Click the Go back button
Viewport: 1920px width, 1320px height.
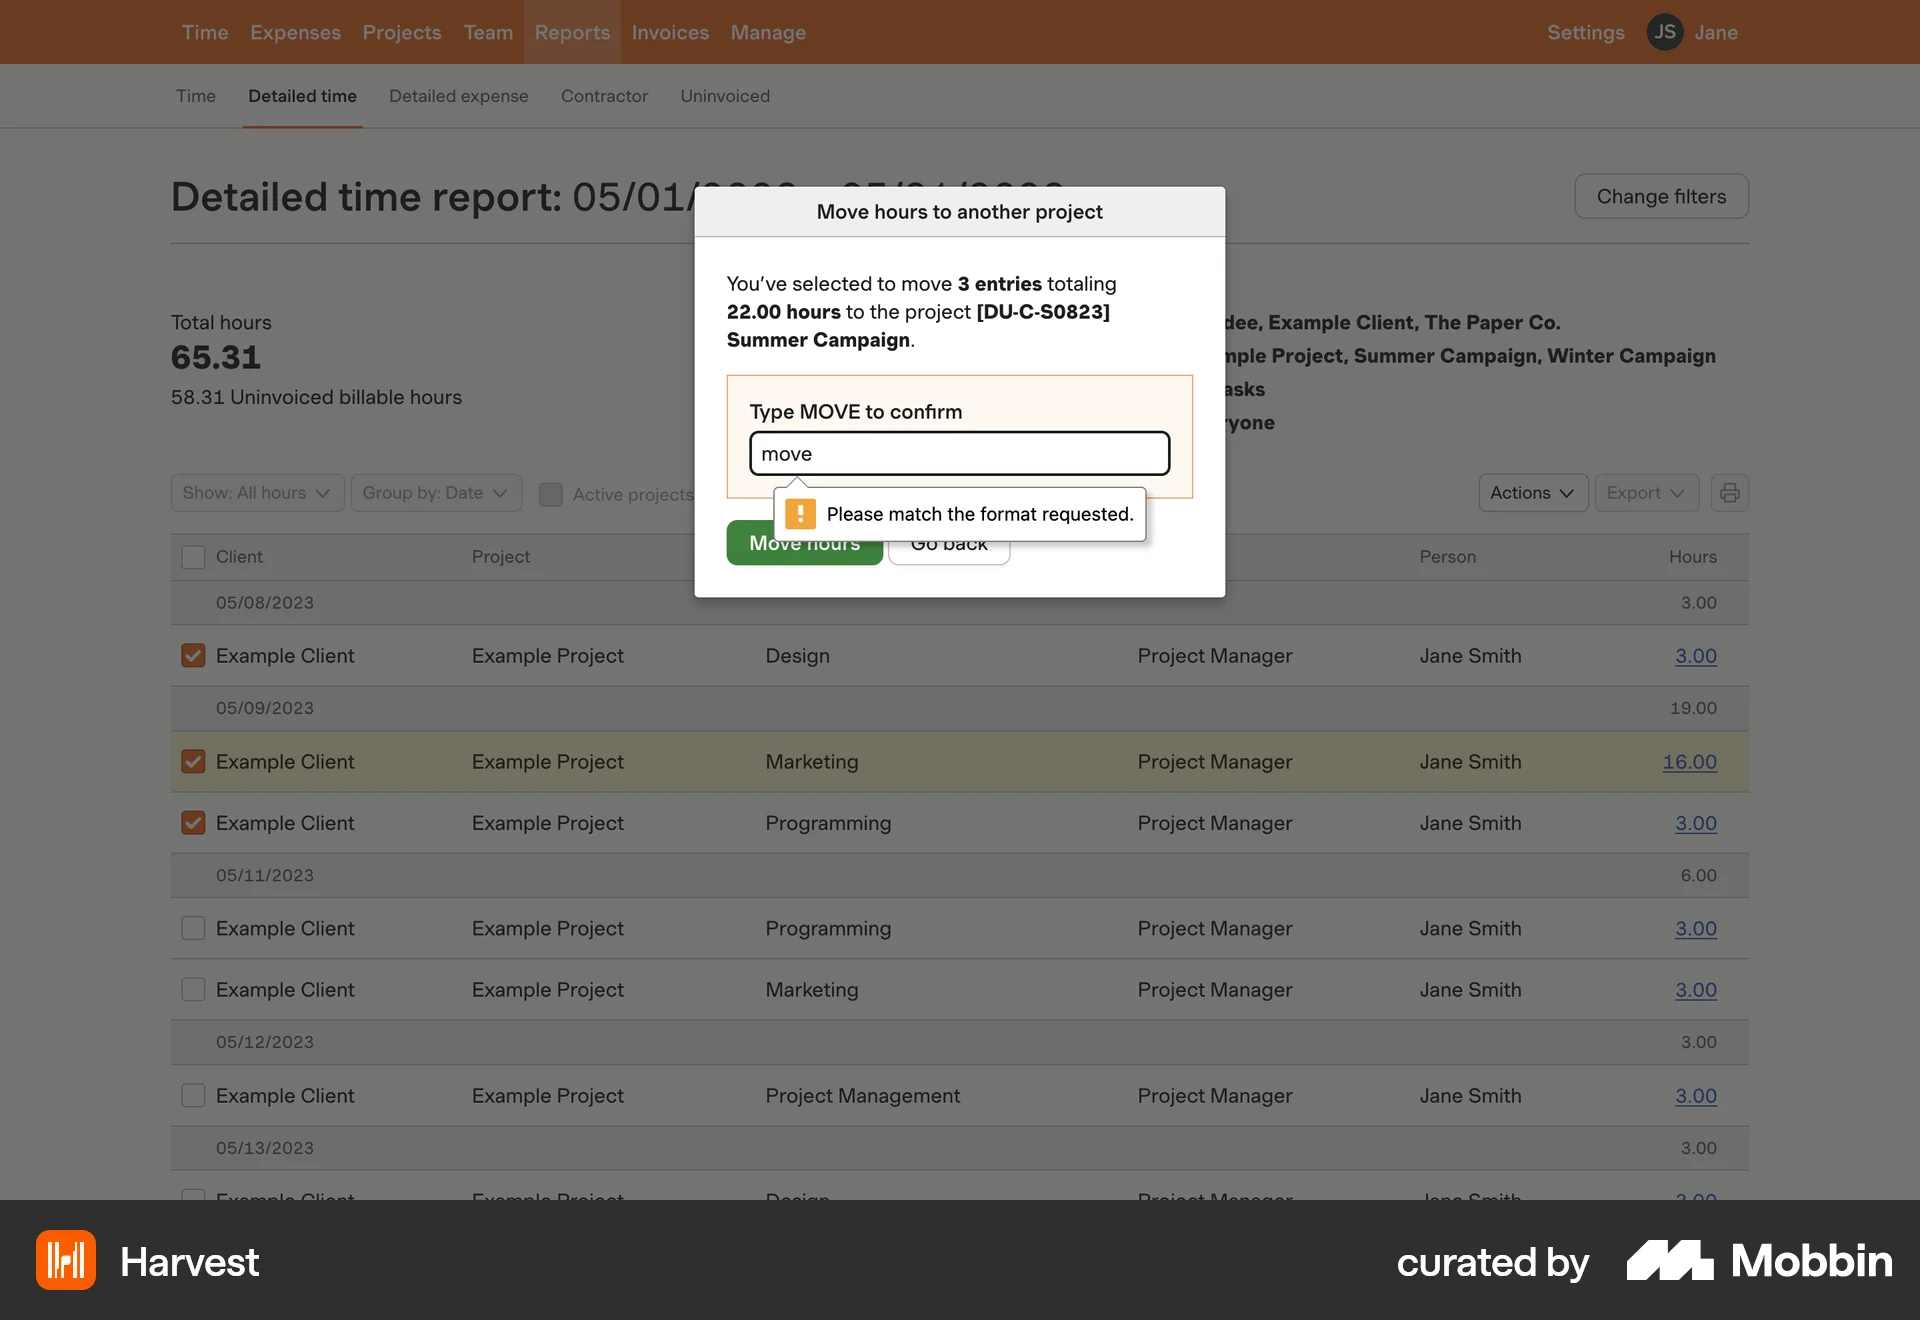click(948, 543)
